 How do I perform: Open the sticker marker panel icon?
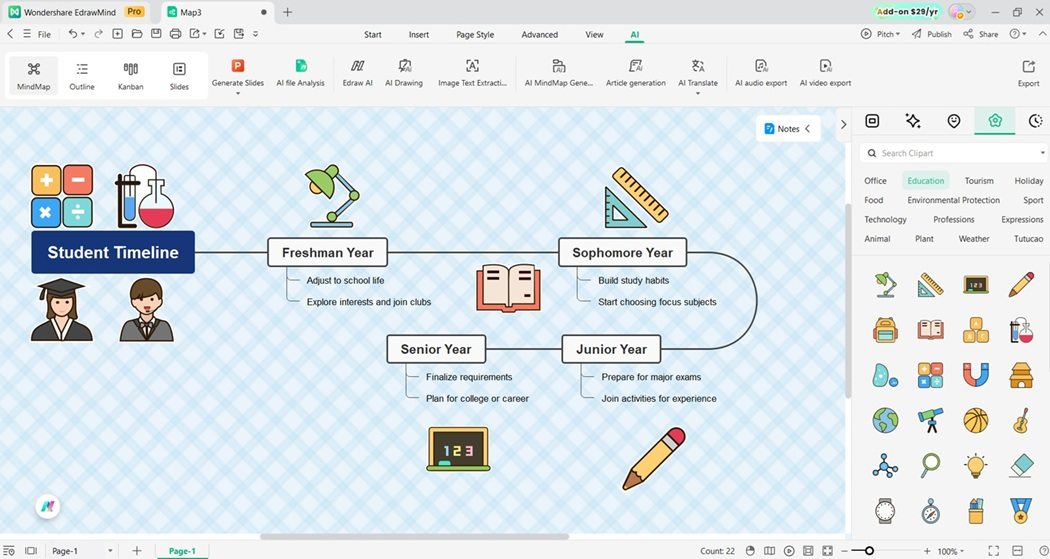954,121
